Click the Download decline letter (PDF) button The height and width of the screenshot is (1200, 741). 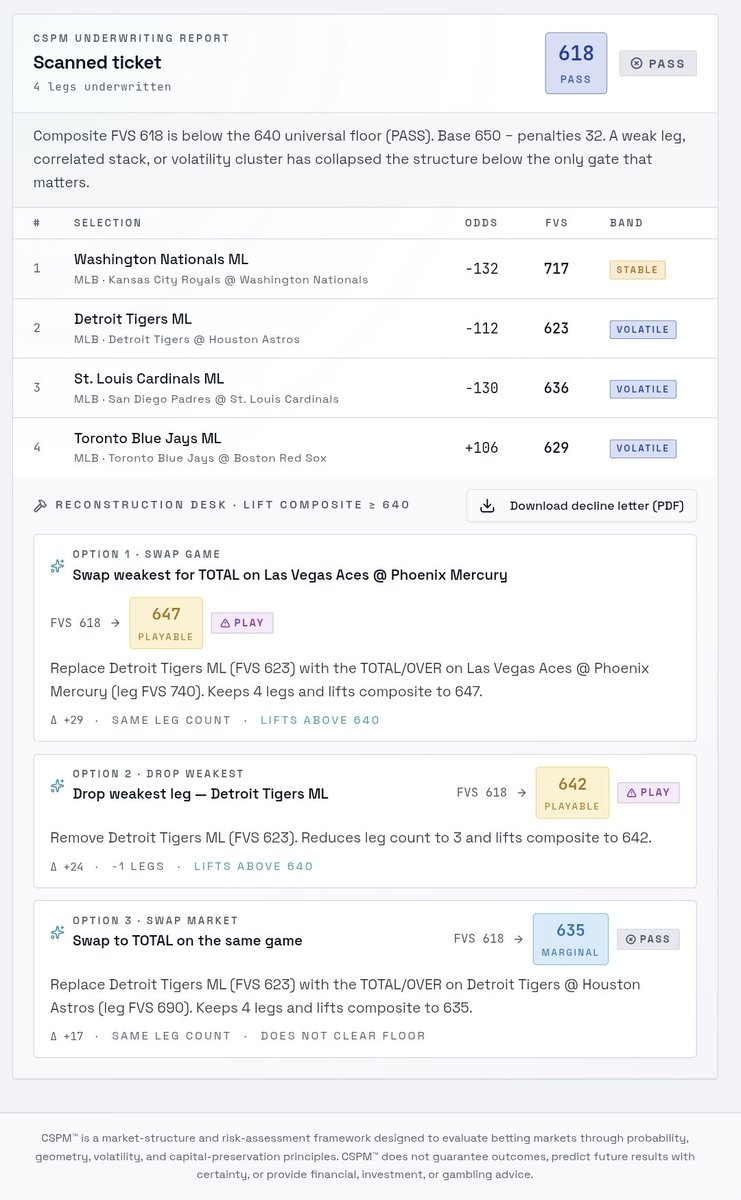coord(582,506)
